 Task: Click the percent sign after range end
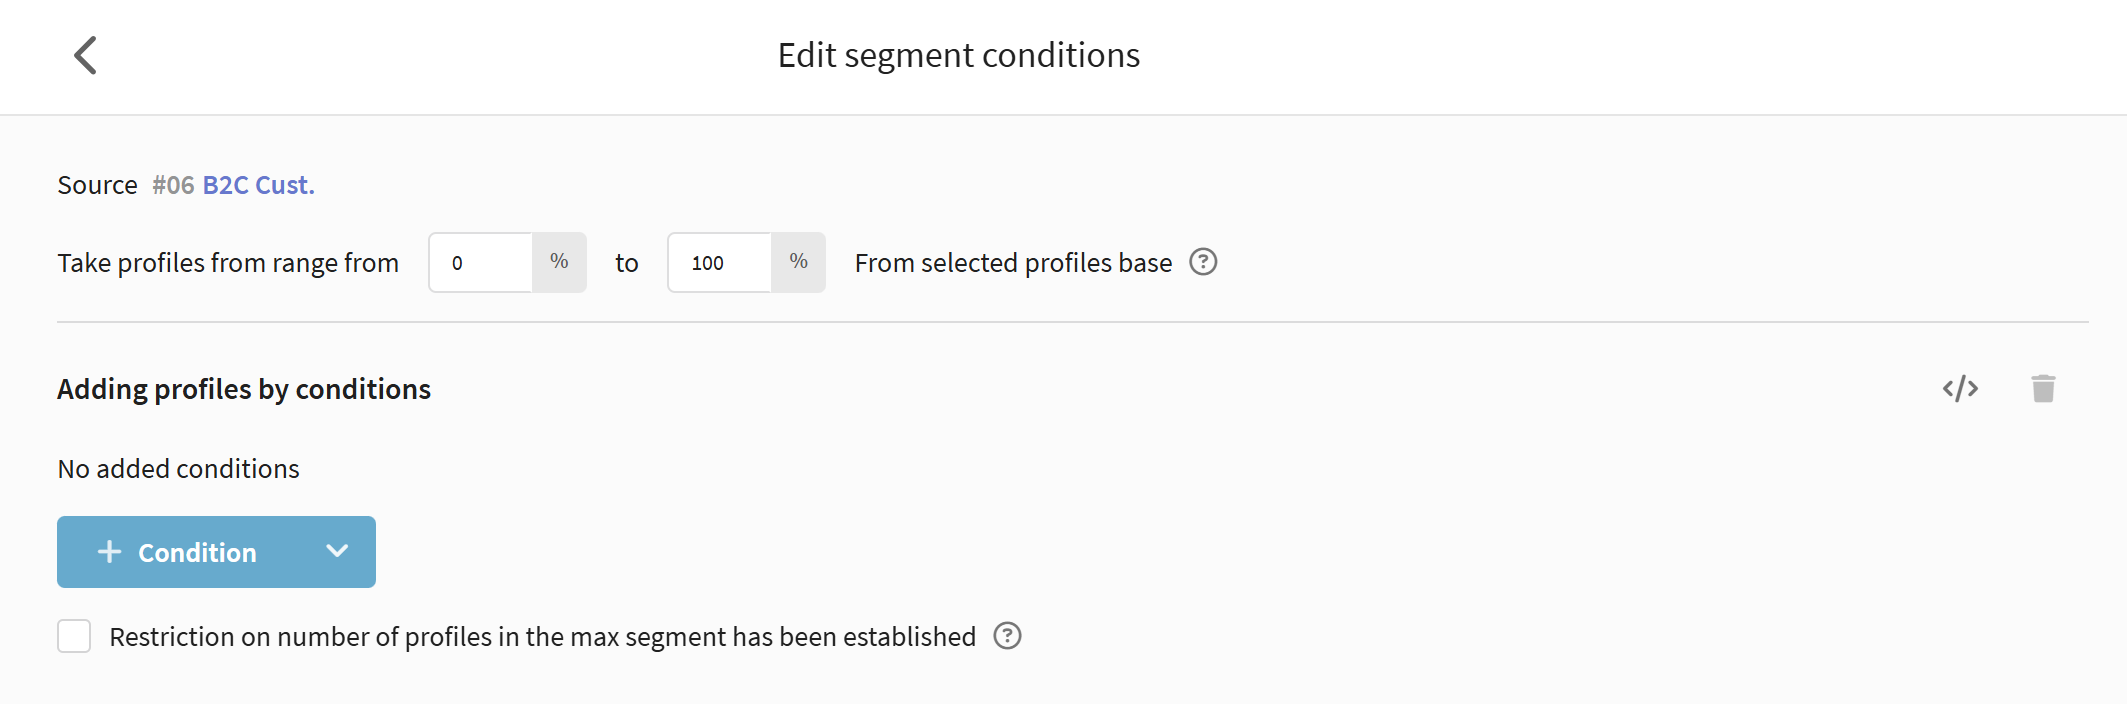click(x=798, y=262)
